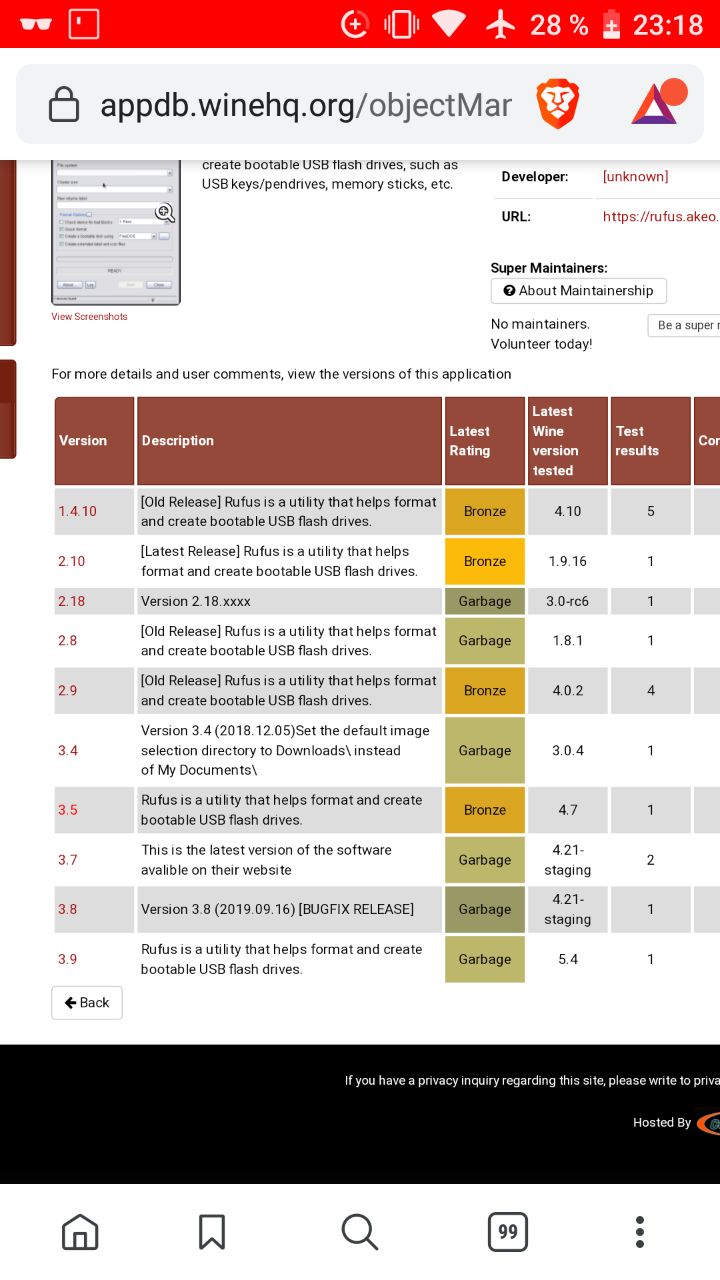Open version 2.8 link

tap(68, 641)
